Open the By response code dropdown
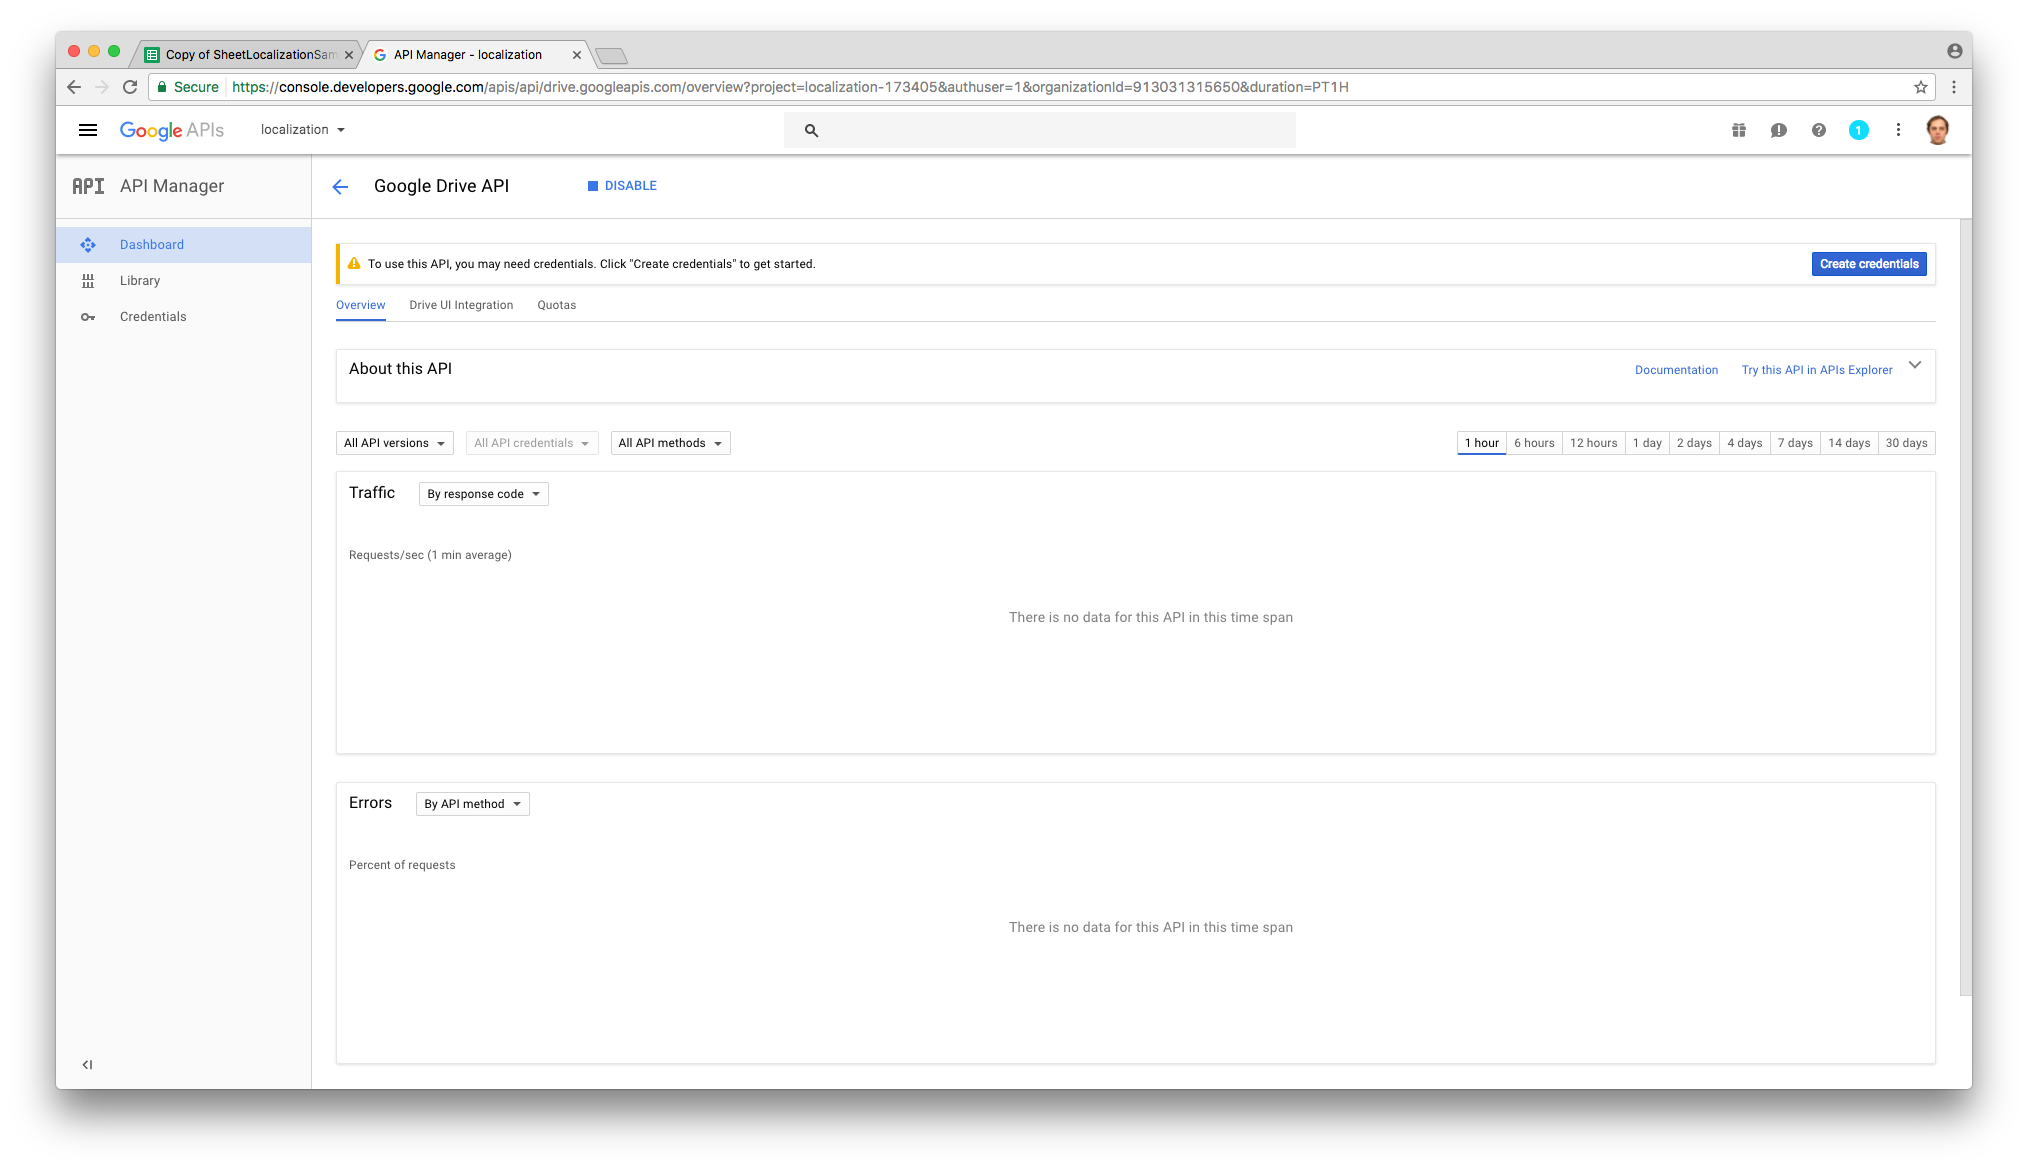This screenshot has height=1169, width=2028. click(x=483, y=494)
